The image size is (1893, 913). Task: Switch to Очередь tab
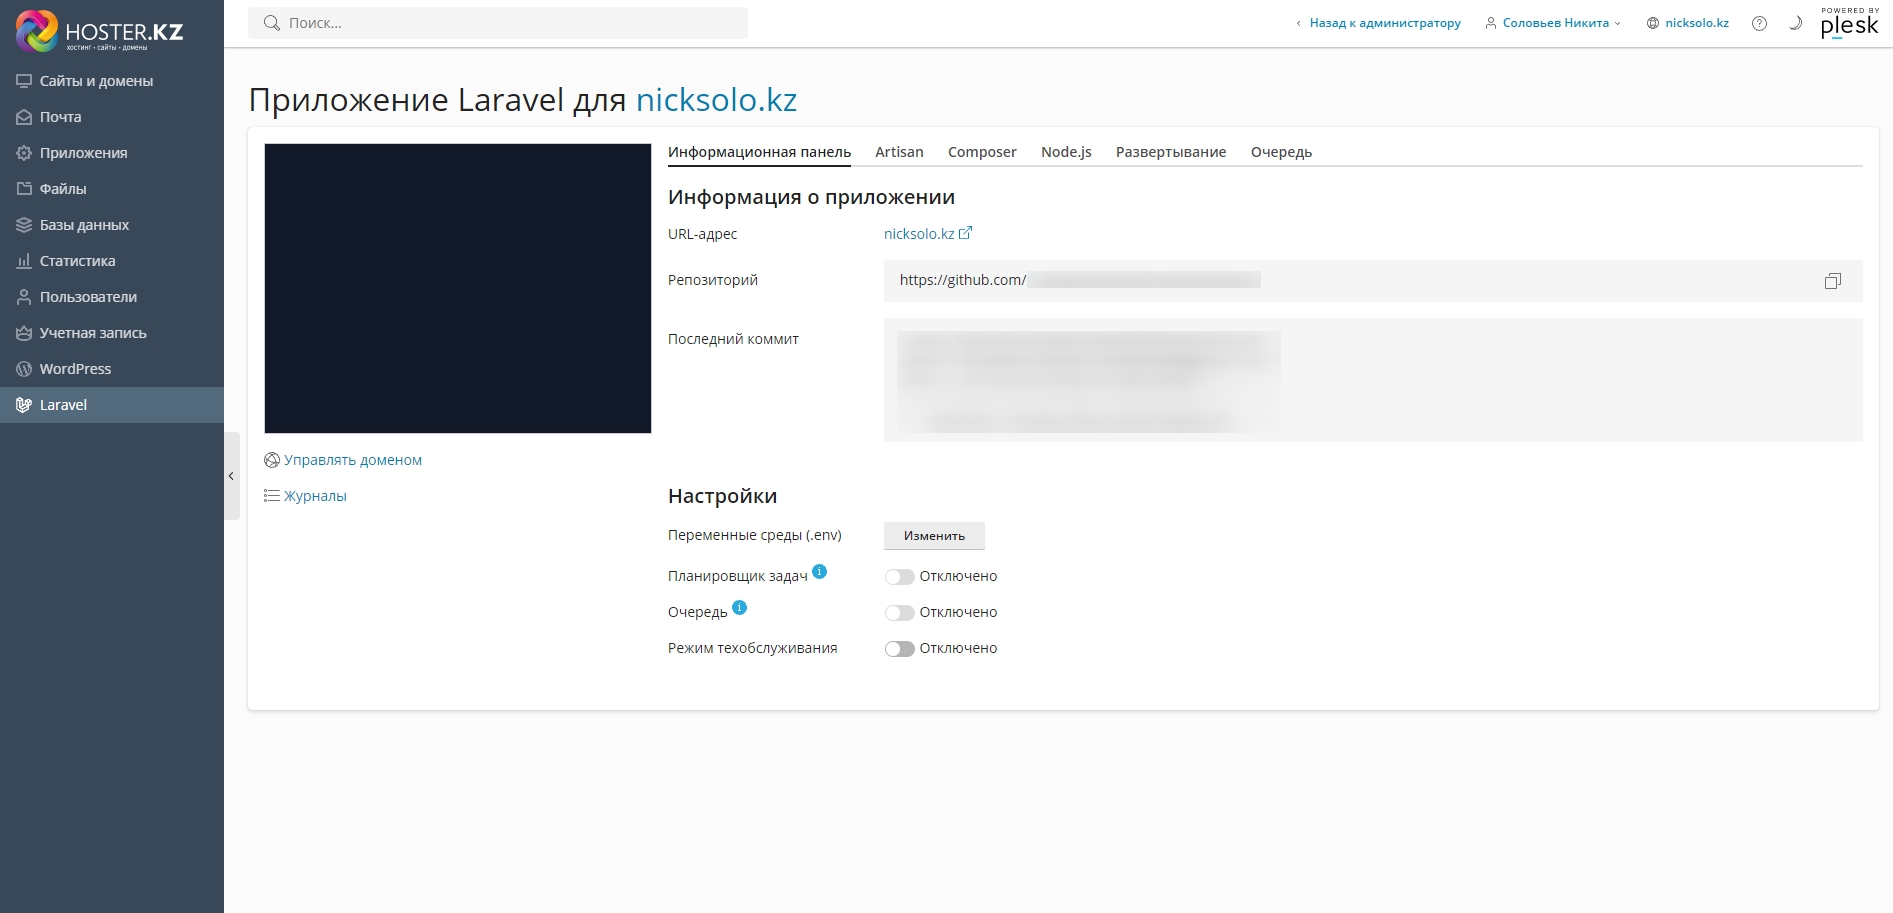tap(1281, 152)
